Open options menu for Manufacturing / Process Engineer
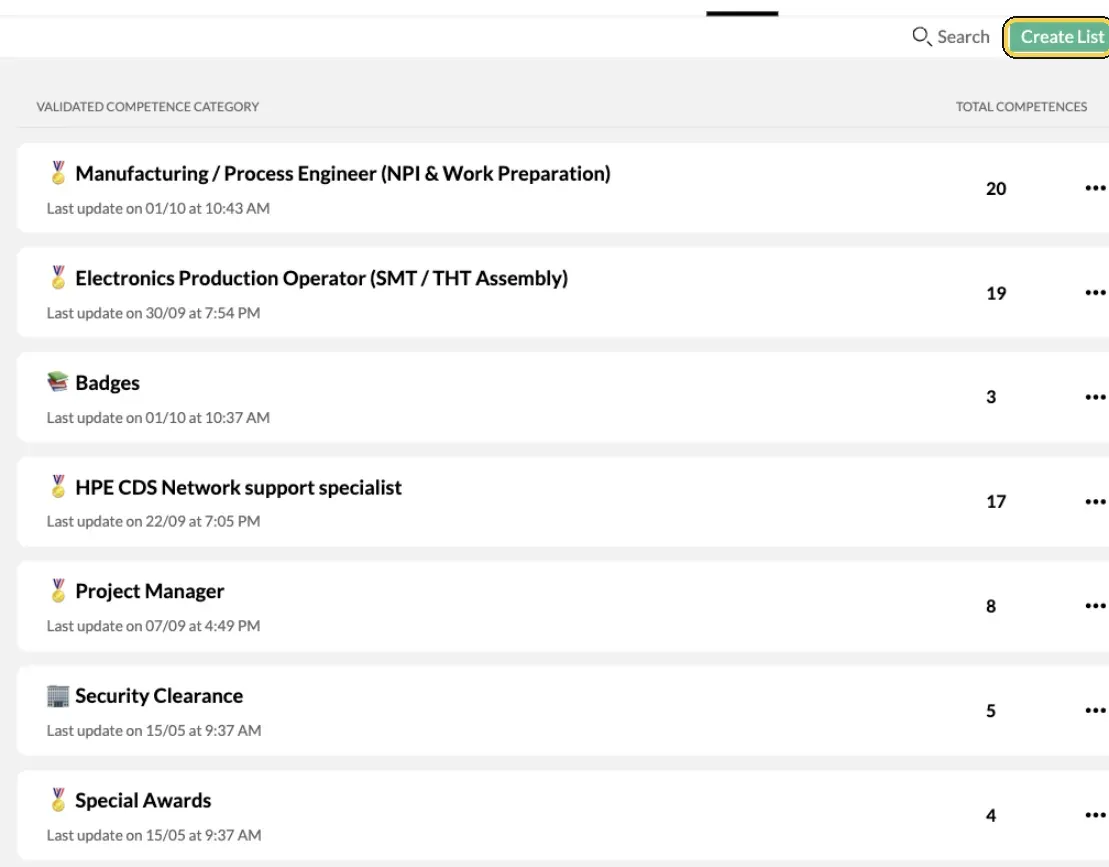The image size is (1109, 867). coord(1095,187)
